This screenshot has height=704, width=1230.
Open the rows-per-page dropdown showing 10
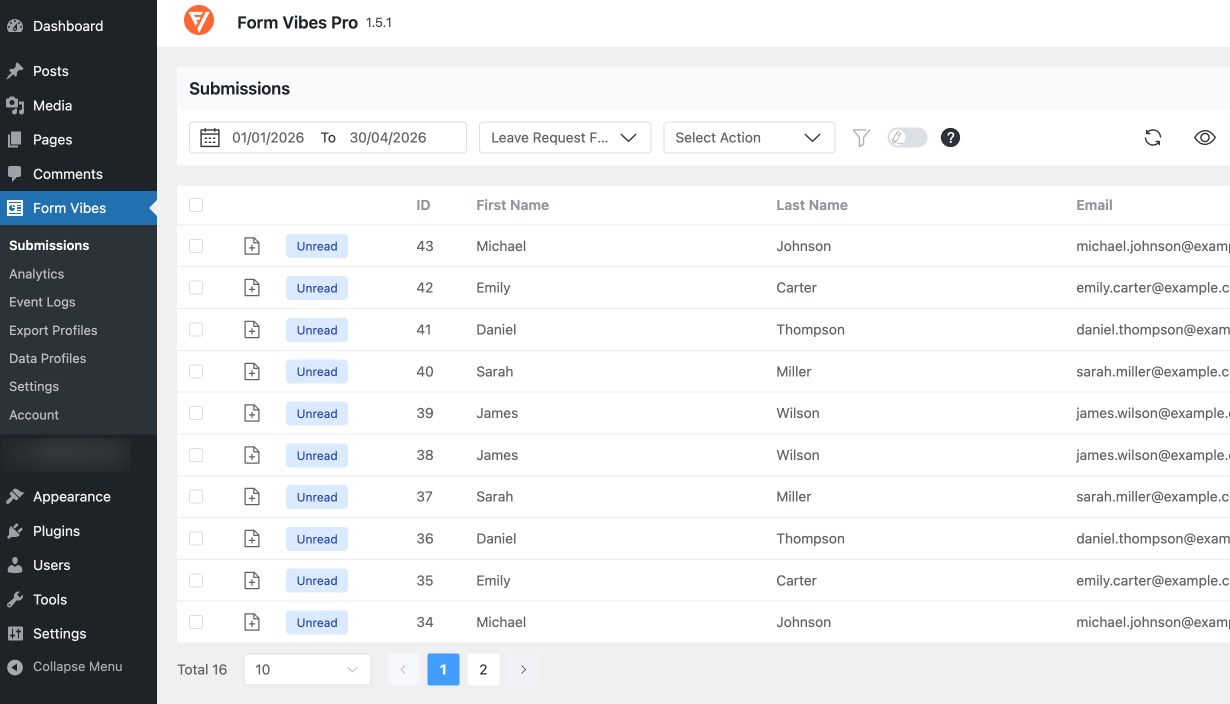click(307, 670)
